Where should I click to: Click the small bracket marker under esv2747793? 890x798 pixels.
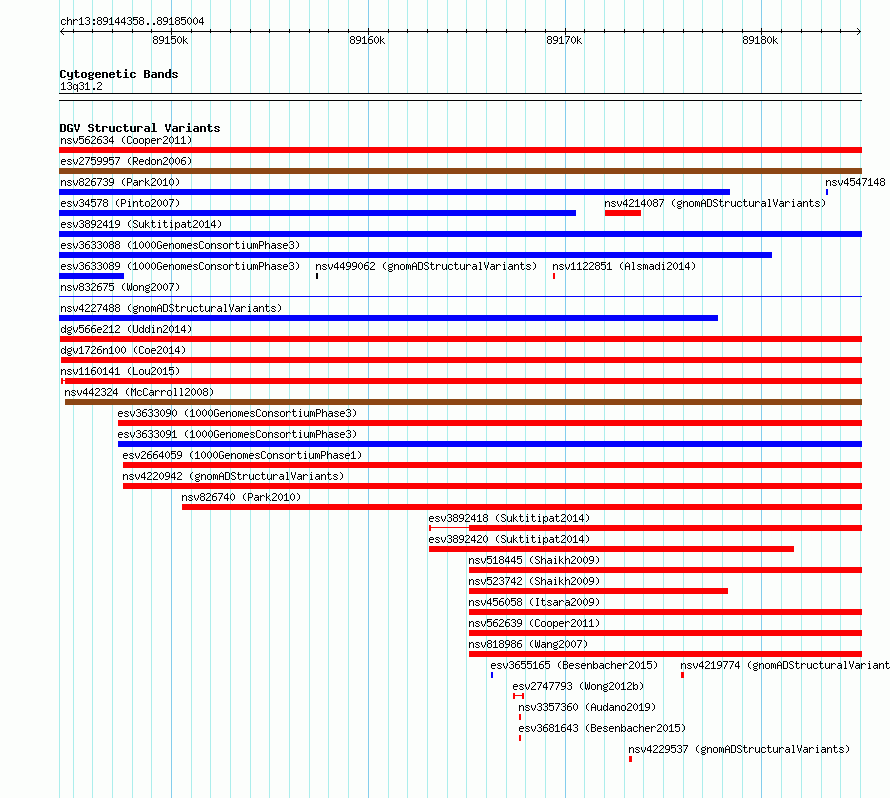[518, 696]
